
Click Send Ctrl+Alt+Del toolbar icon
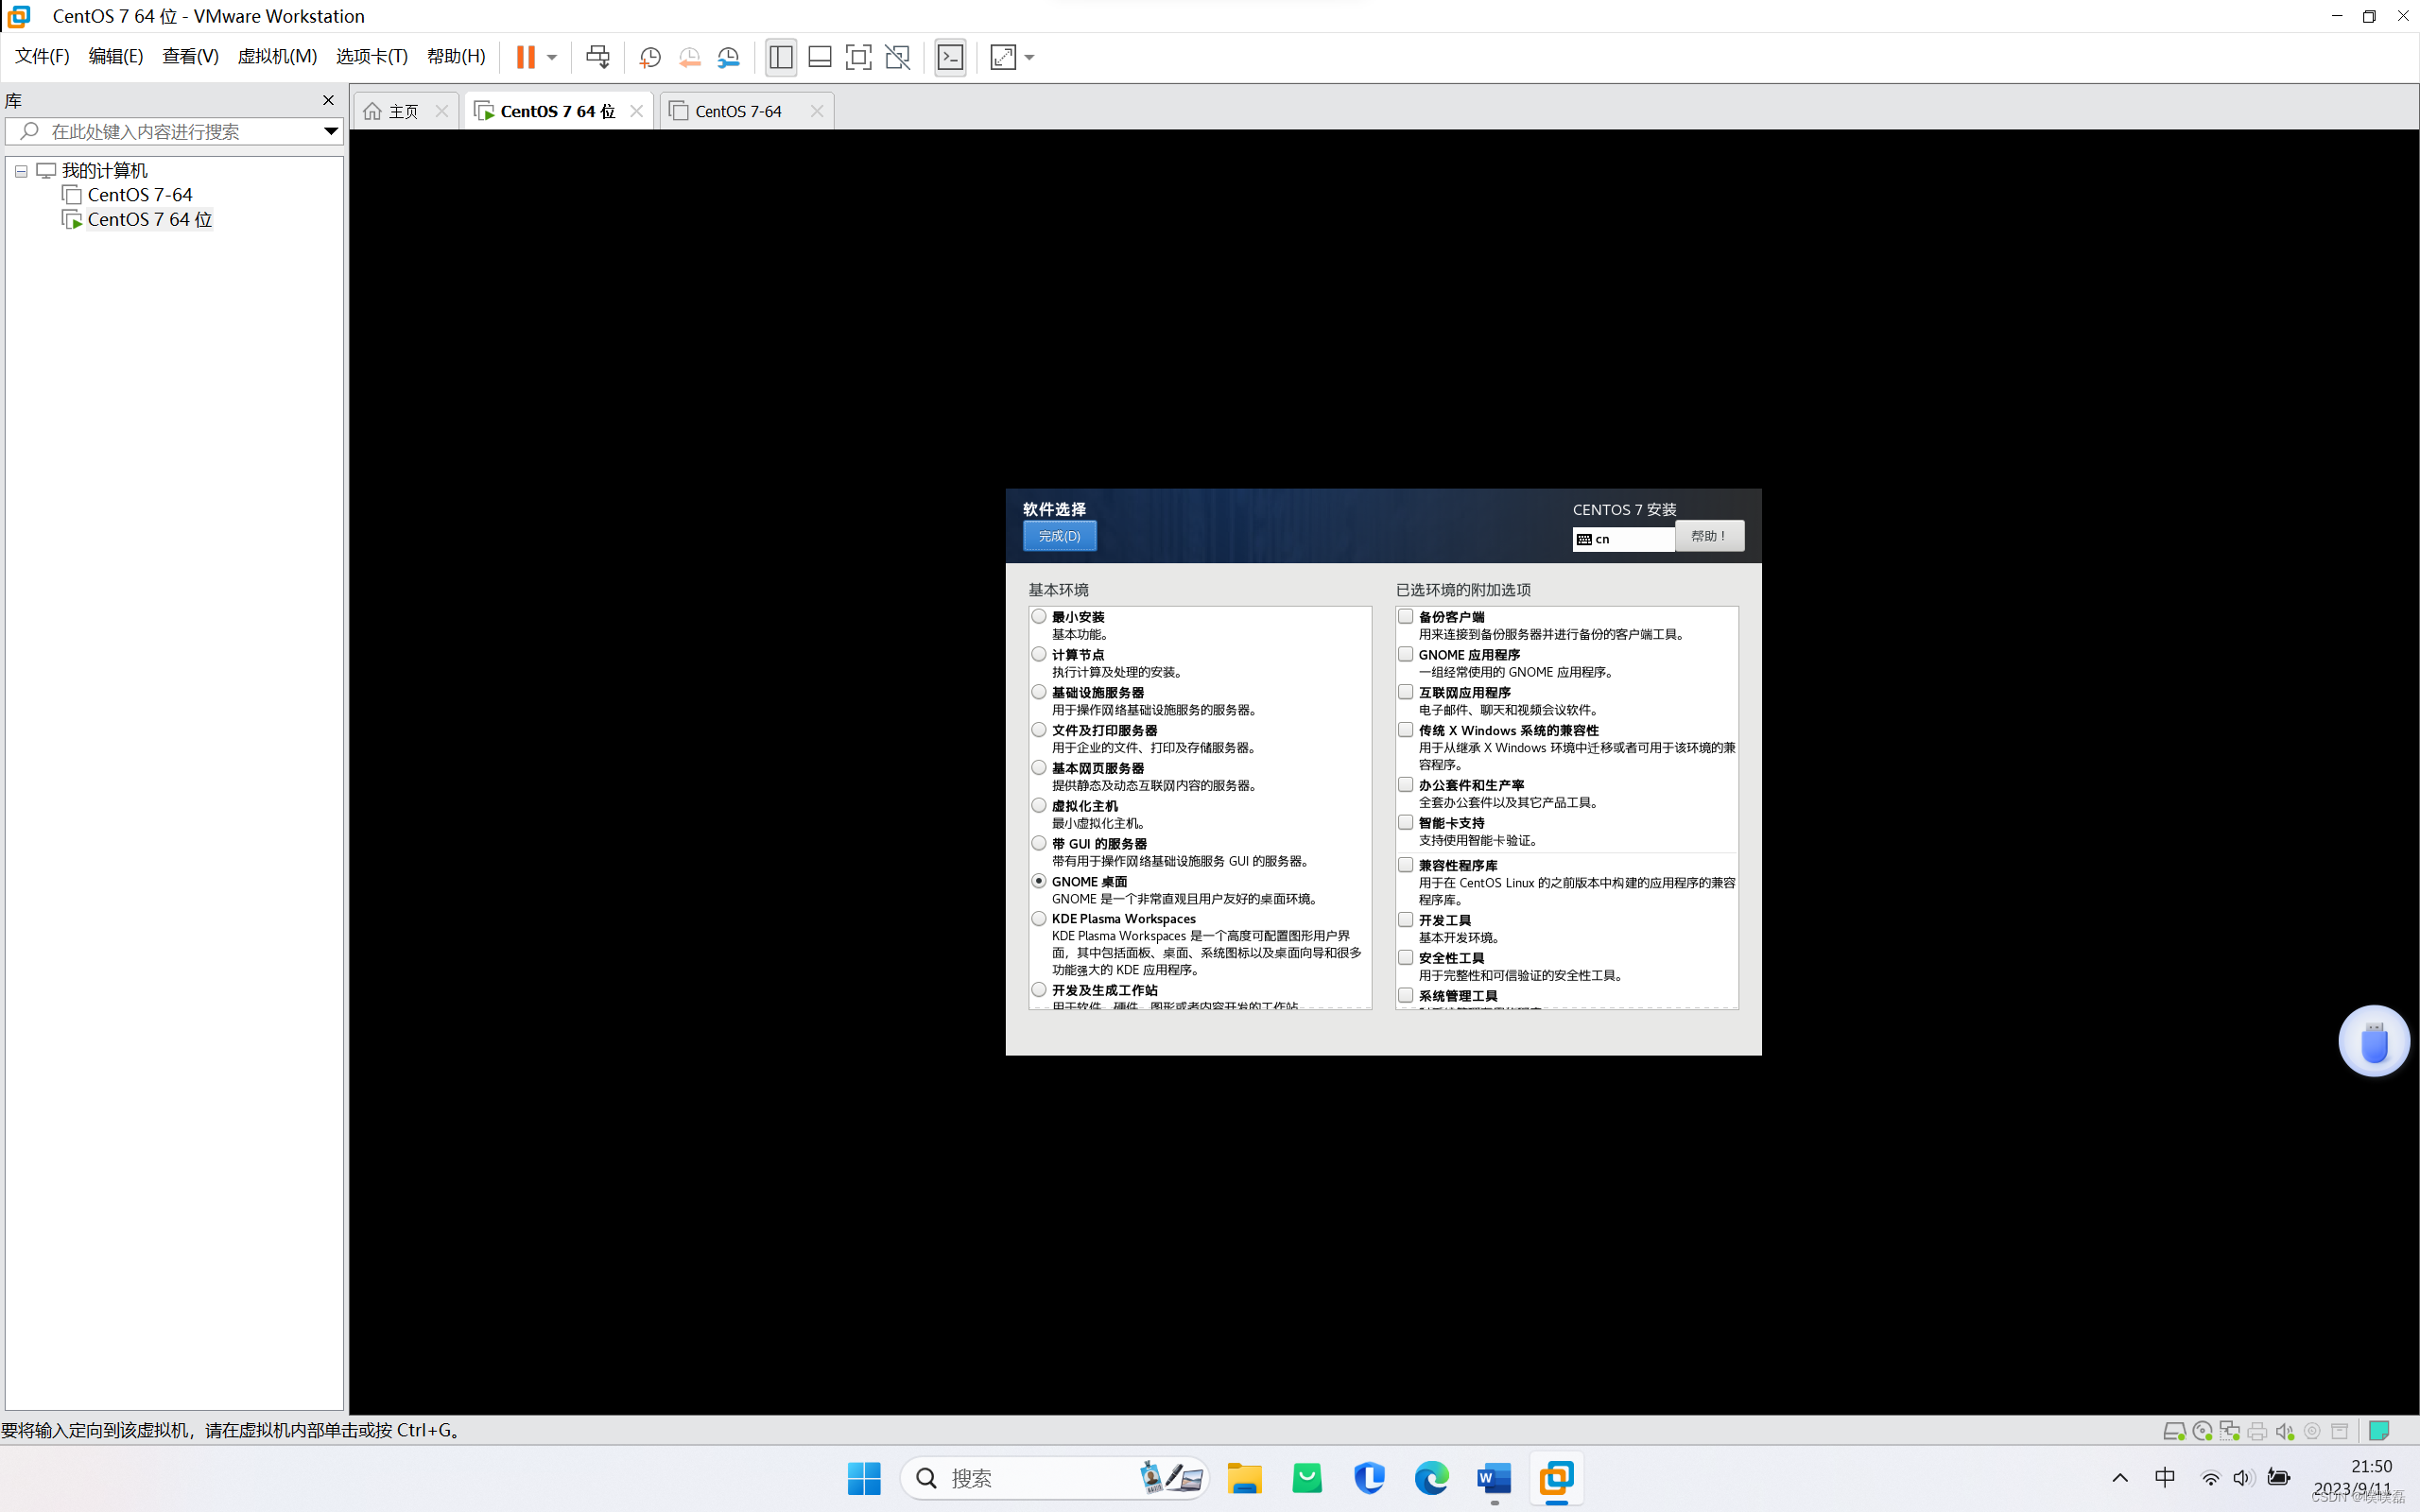click(x=597, y=57)
